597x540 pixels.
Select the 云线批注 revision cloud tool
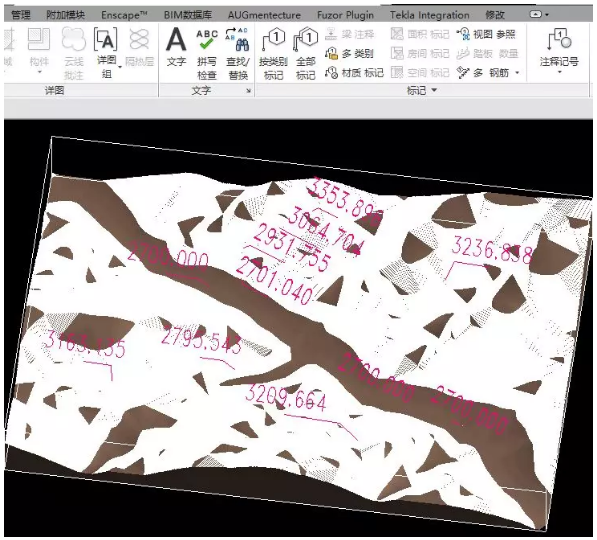tap(73, 53)
